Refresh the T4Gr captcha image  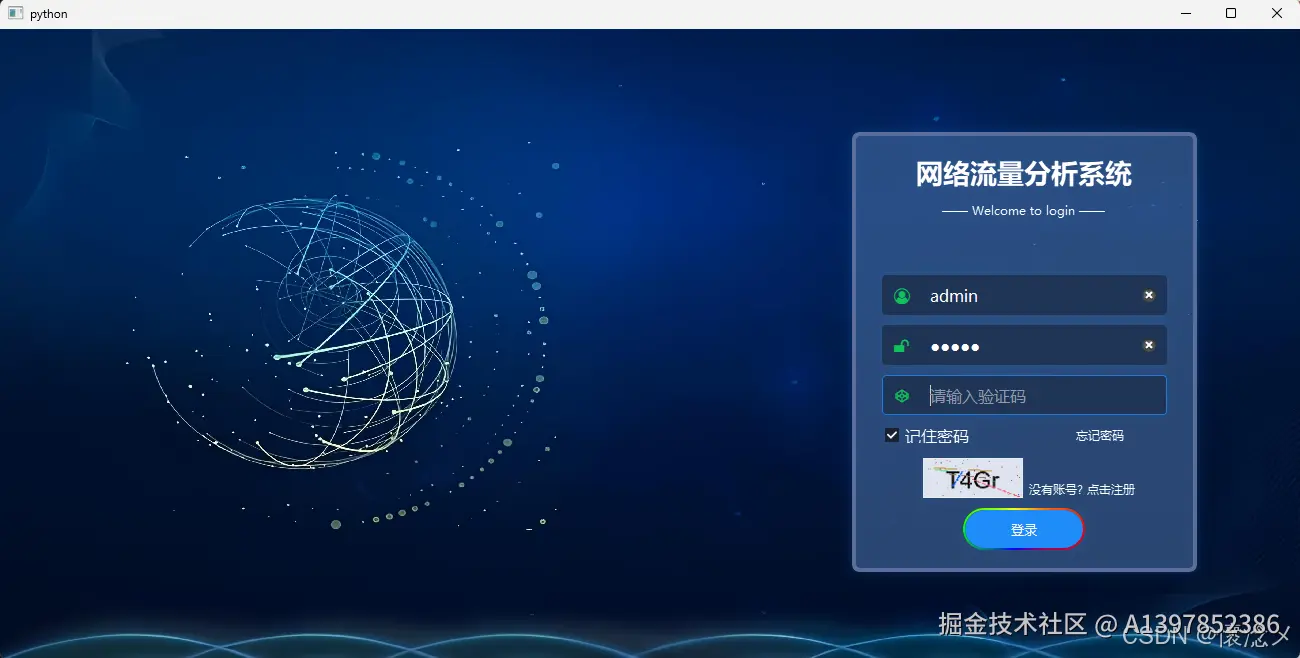972,477
